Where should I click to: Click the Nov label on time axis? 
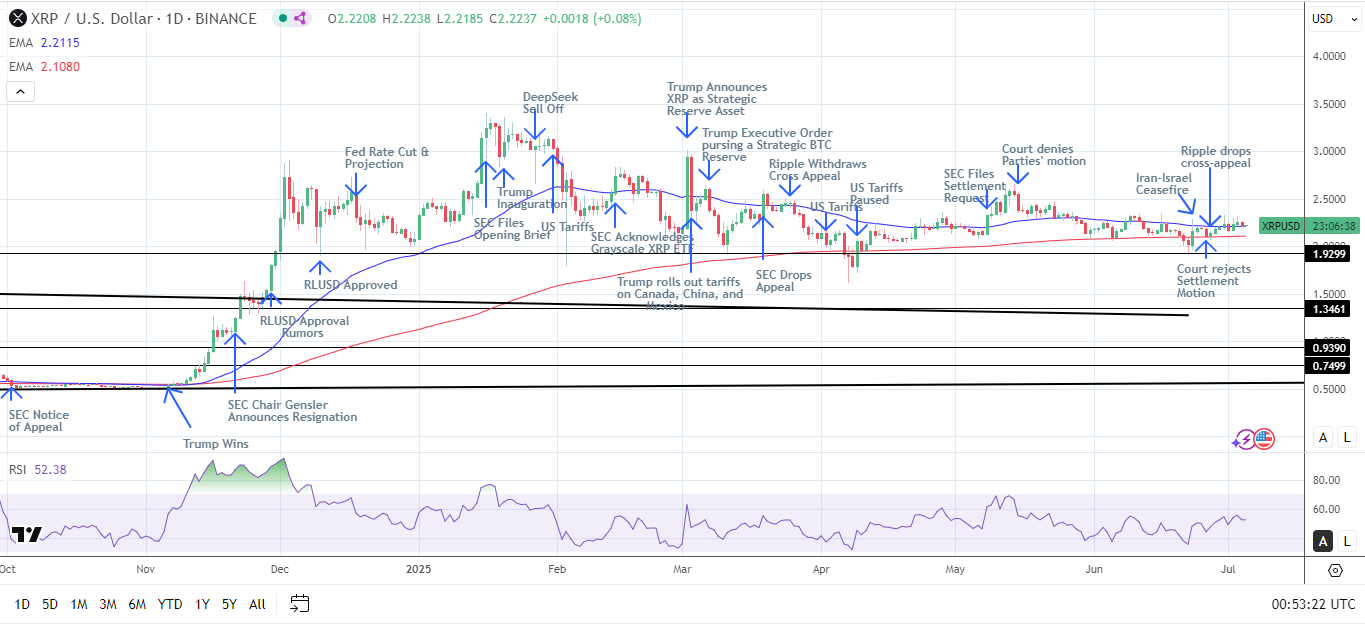click(x=146, y=569)
